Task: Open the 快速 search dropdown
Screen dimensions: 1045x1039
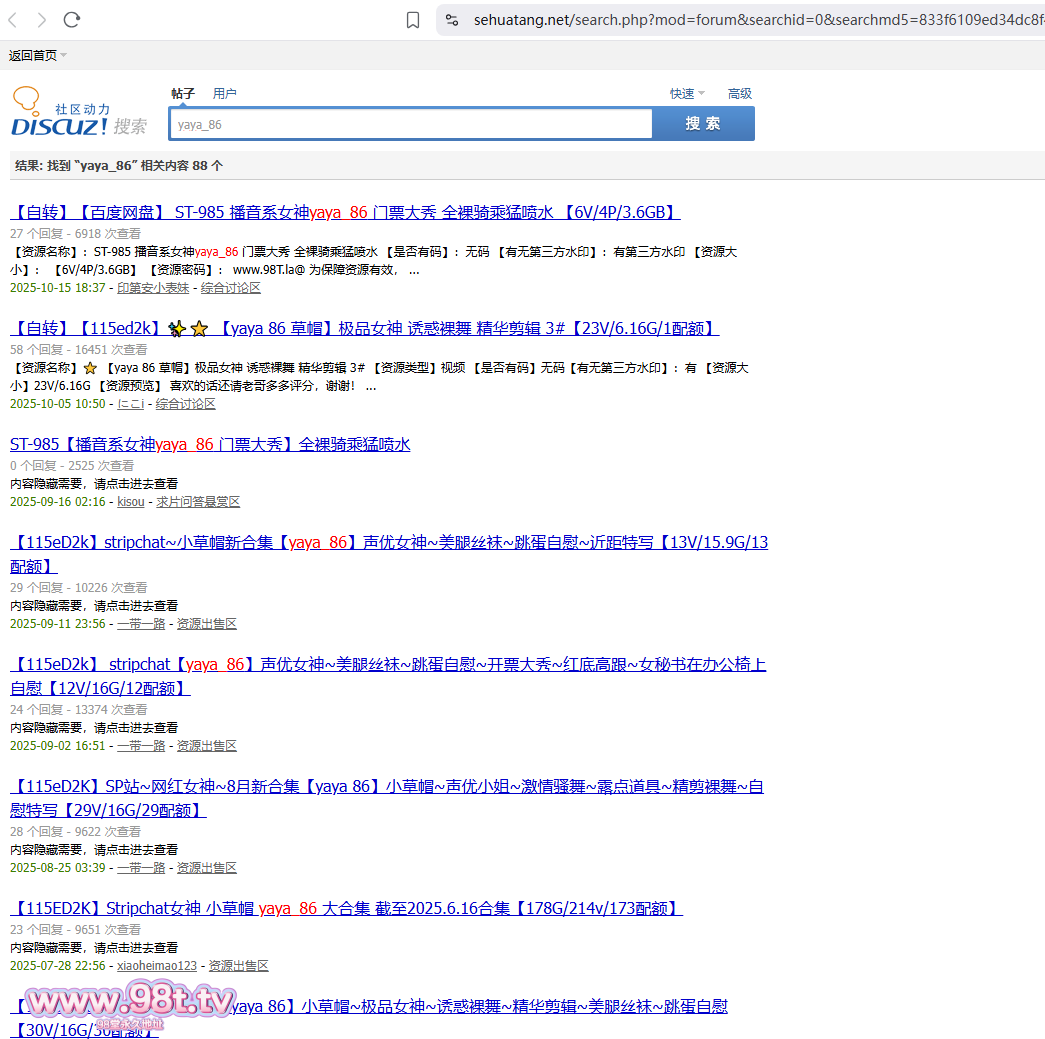Action: coord(687,94)
